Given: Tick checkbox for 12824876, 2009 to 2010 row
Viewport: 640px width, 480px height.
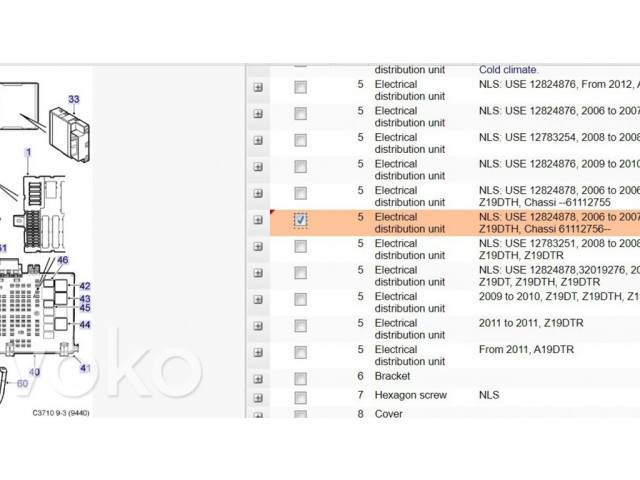Looking at the screenshot, I should [300, 167].
